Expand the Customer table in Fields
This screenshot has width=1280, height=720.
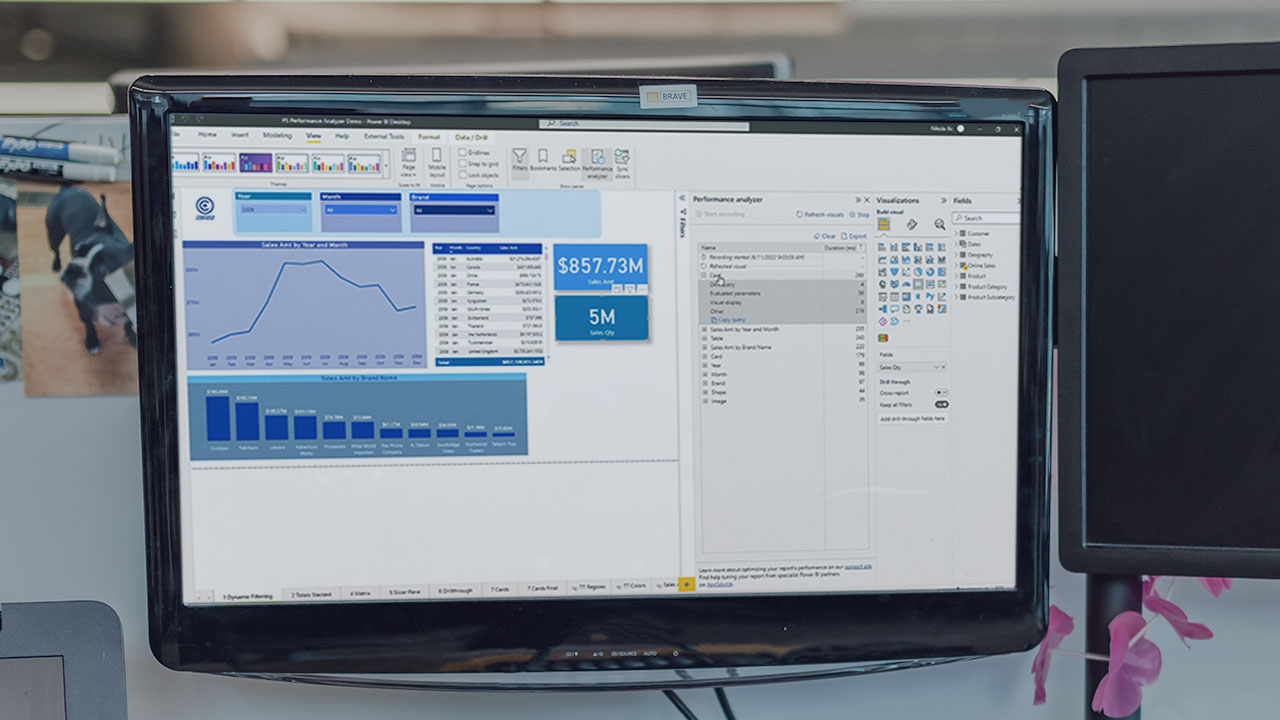[x=956, y=233]
